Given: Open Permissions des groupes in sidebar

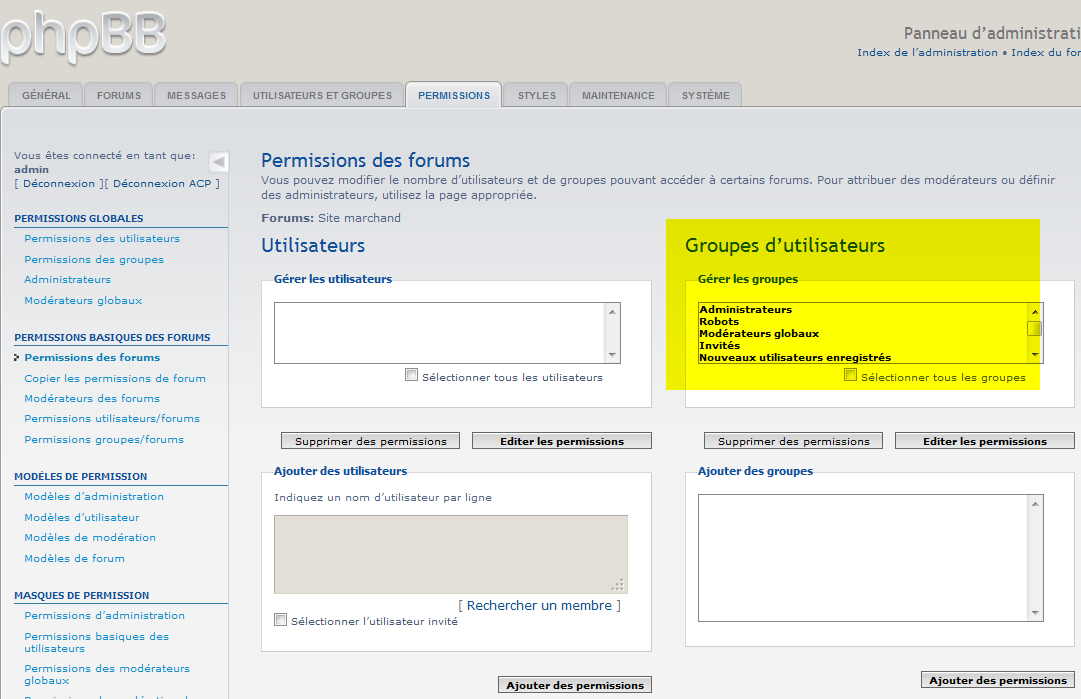Looking at the screenshot, I should click(94, 259).
